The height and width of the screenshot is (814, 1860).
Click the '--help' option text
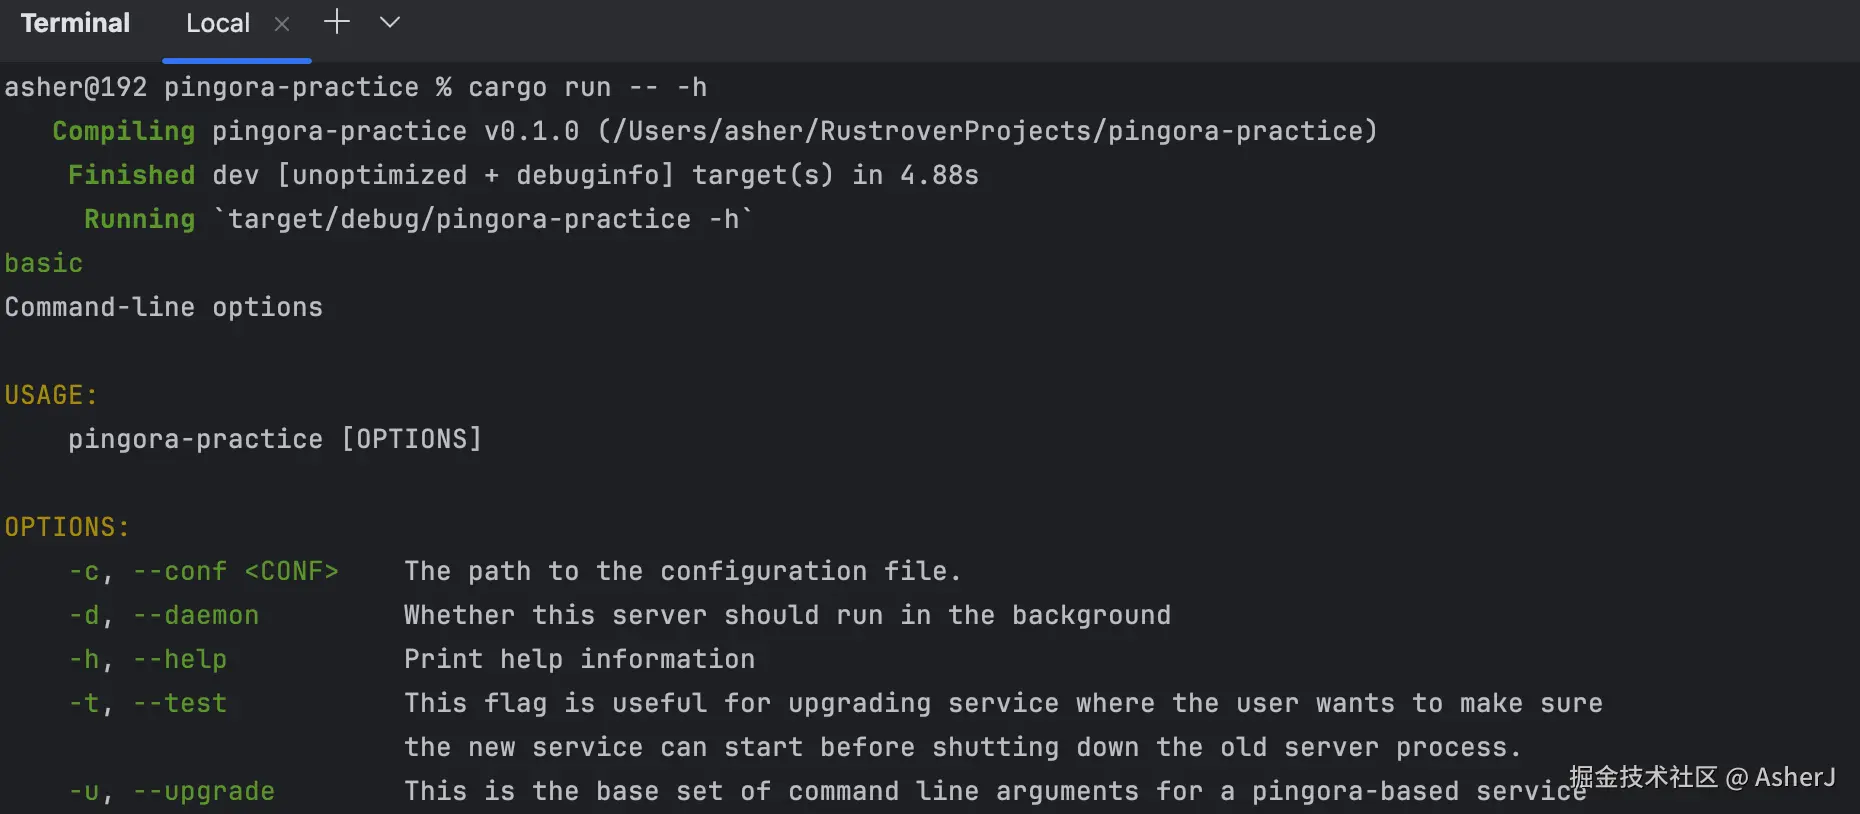coord(180,659)
